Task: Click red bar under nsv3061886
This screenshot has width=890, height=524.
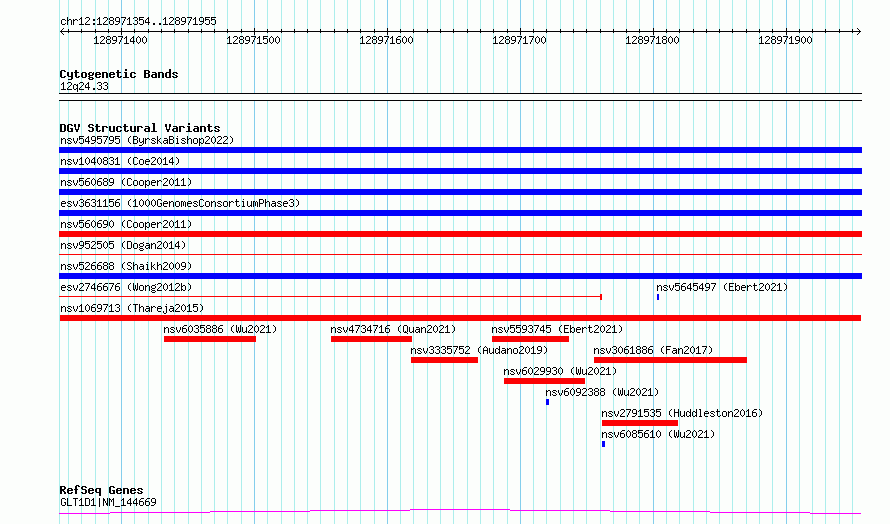Action: (x=670, y=360)
